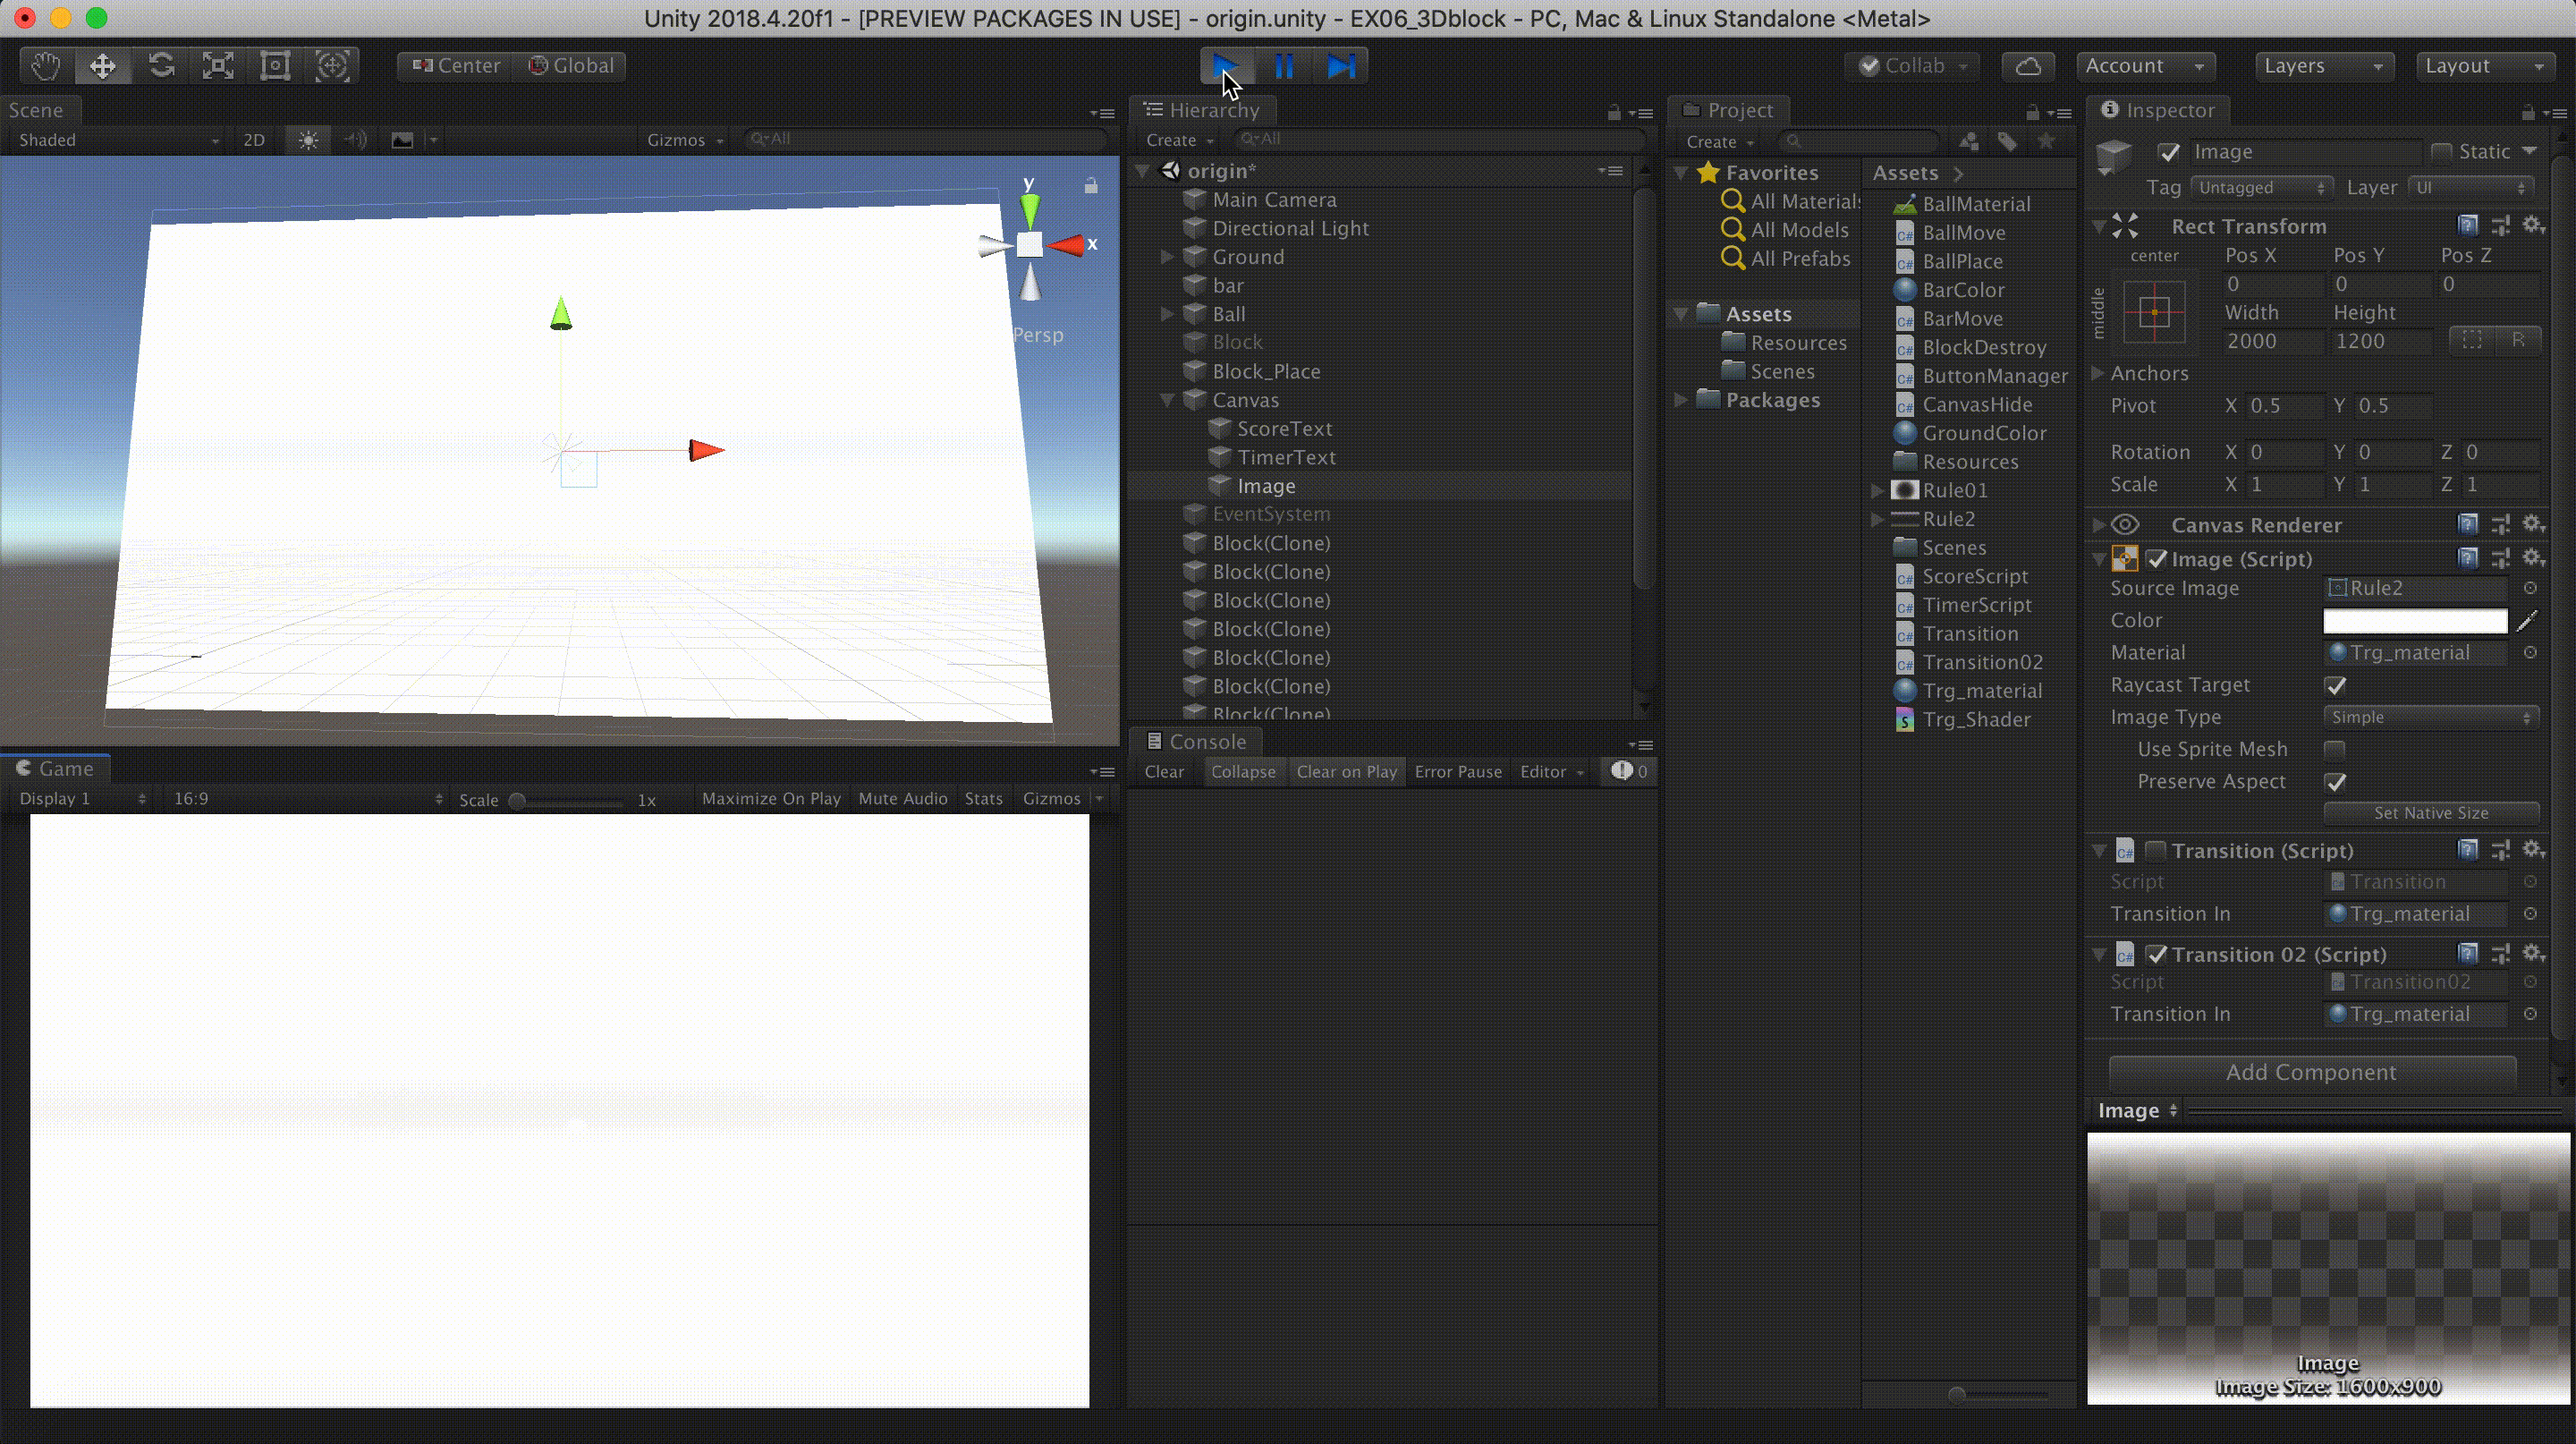This screenshot has width=2576, height=1444.
Task: Select the Scale tool
Action: tap(218, 66)
